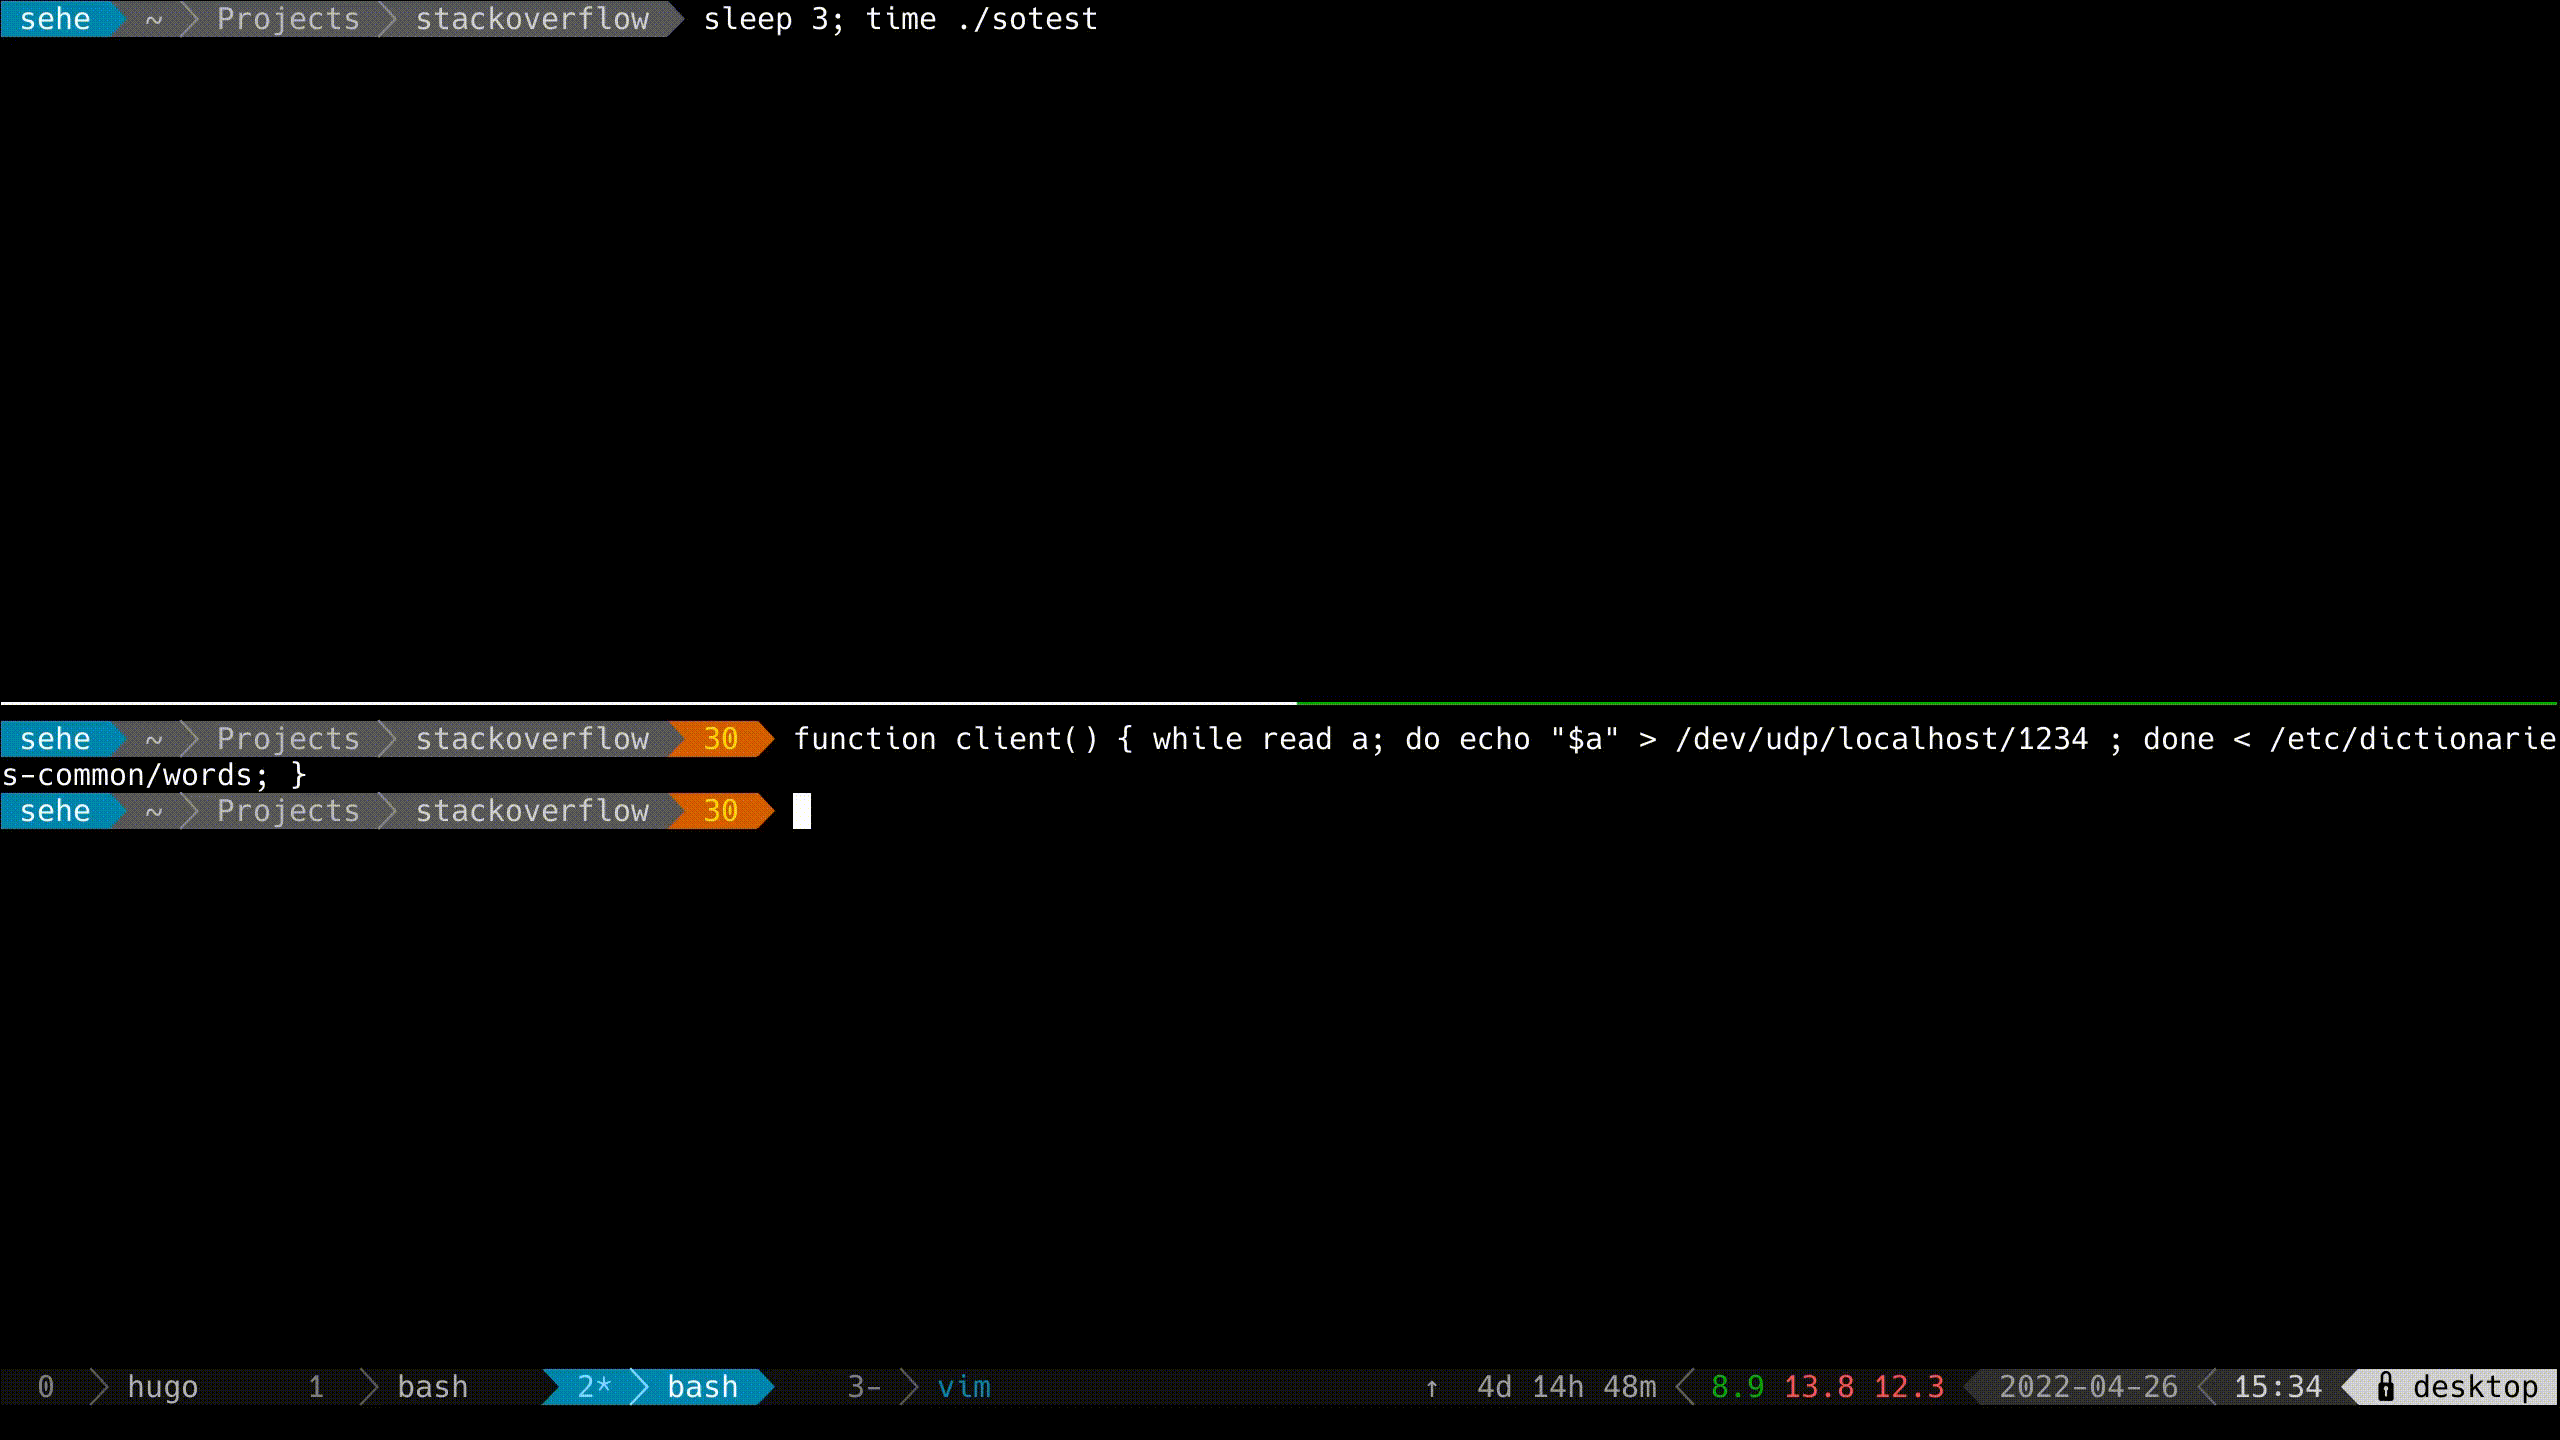Click the date 2022-04-26 in status bar
Viewport: 2560px width, 1440px height.
pos(2088,1387)
